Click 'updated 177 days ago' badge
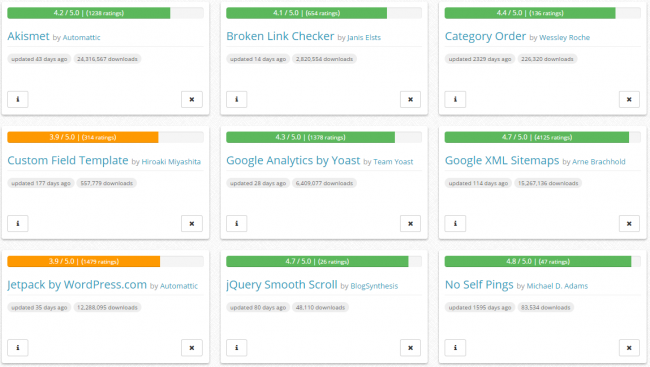This screenshot has height=367, width=650. (41, 183)
